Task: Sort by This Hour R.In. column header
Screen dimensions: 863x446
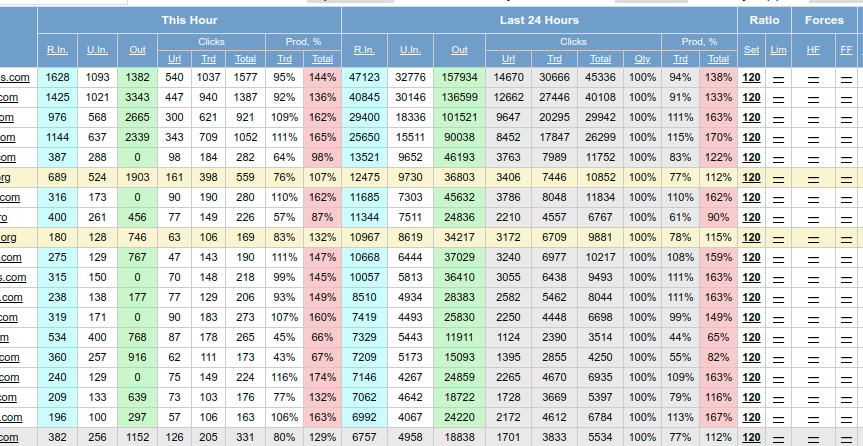Action: (57, 50)
